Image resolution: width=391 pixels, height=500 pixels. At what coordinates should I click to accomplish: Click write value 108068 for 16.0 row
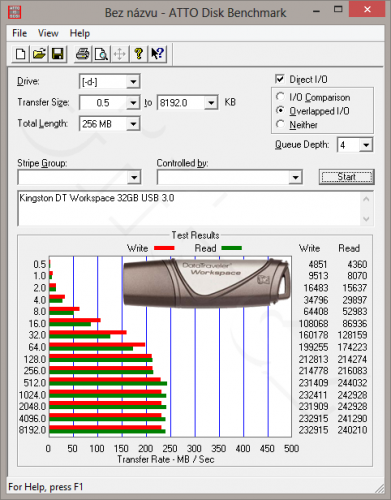313,323
